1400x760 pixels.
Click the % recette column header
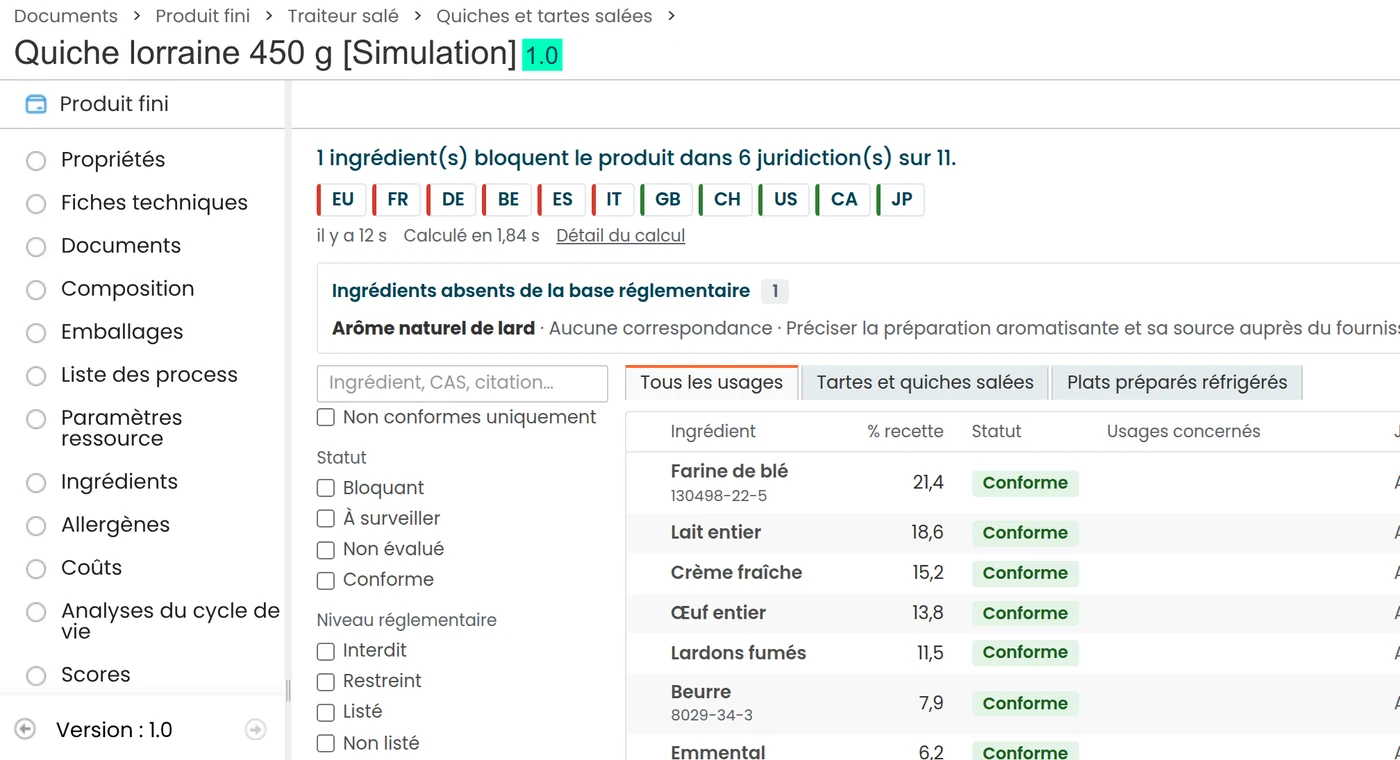click(x=905, y=432)
